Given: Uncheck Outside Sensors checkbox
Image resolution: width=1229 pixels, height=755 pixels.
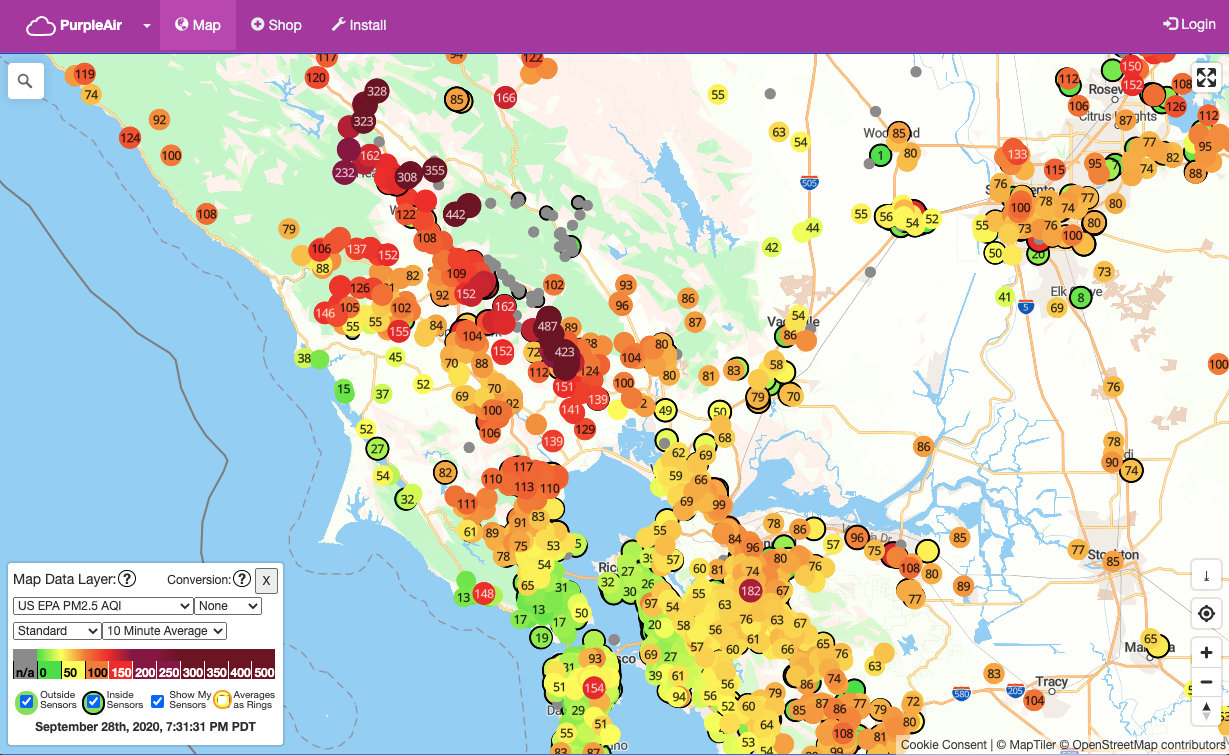Looking at the screenshot, I should tap(27, 700).
